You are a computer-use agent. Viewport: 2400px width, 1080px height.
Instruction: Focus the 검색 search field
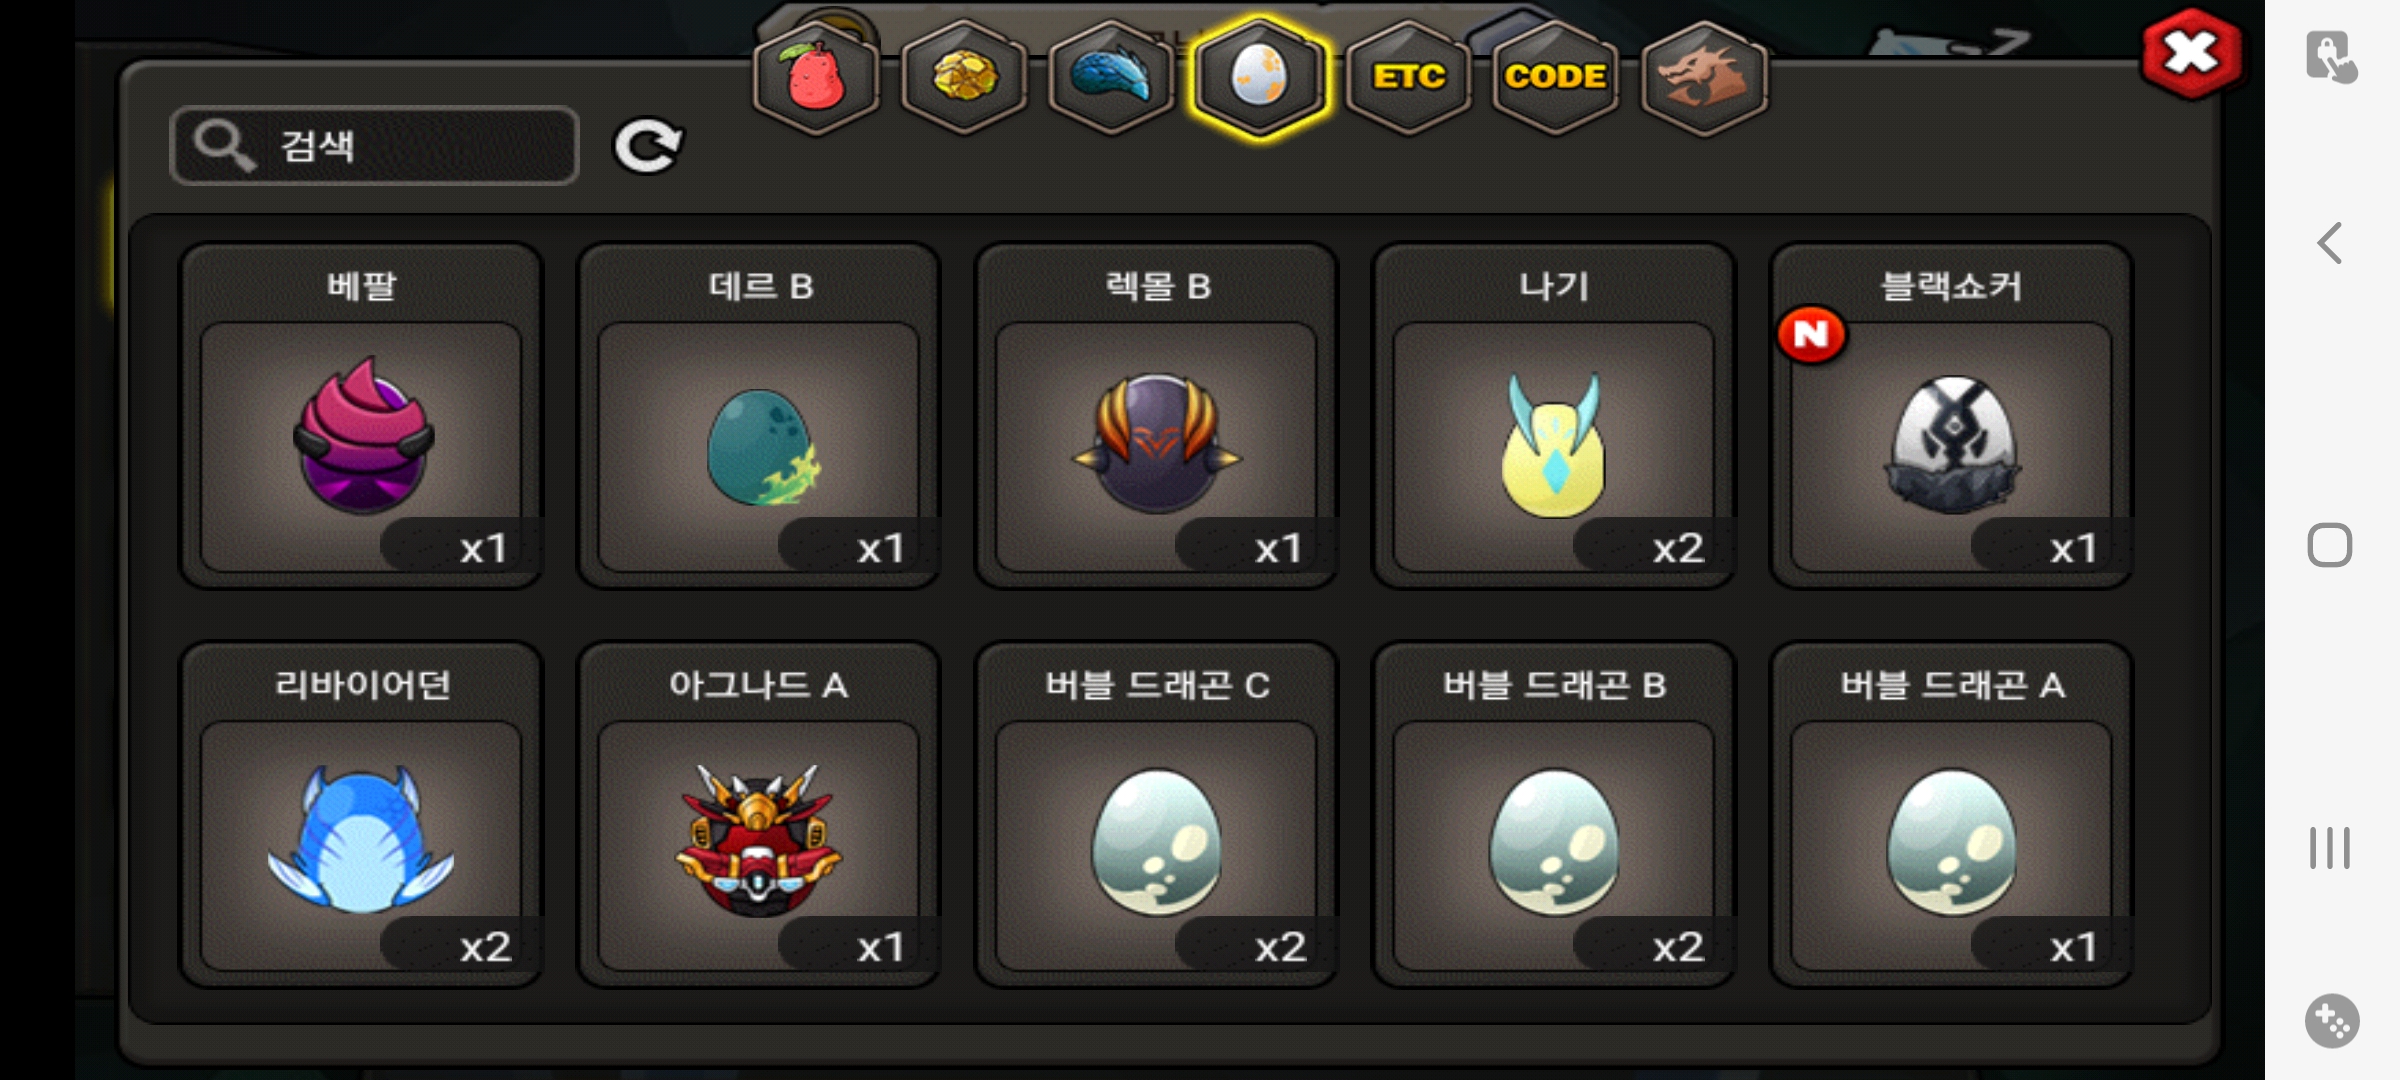pyautogui.click(x=374, y=146)
